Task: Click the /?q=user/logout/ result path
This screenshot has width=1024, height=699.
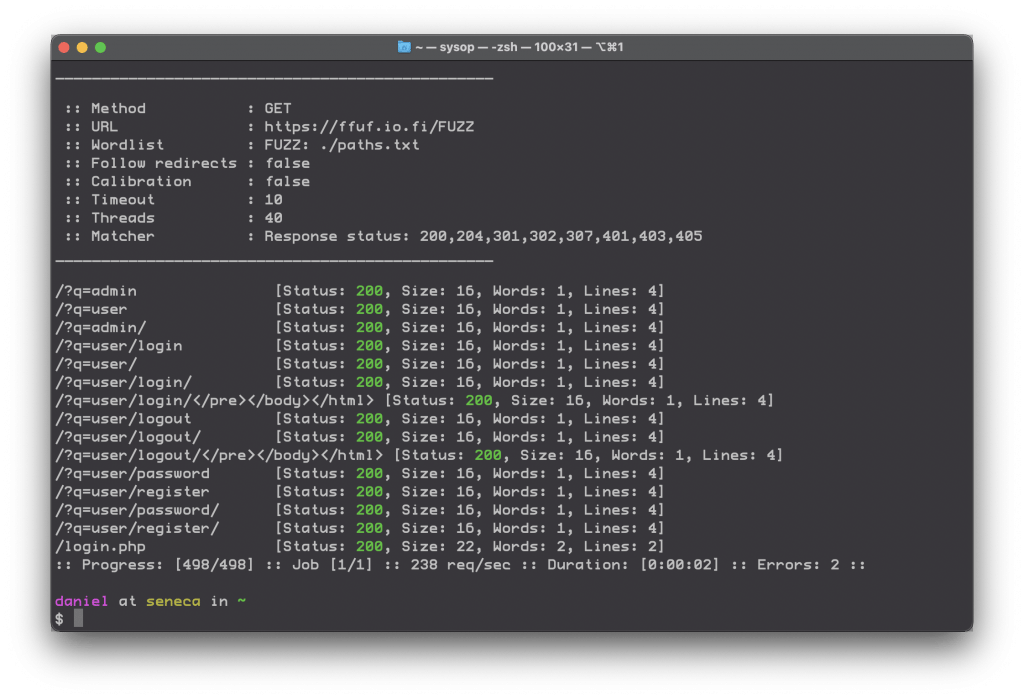Action: coord(128,437)
